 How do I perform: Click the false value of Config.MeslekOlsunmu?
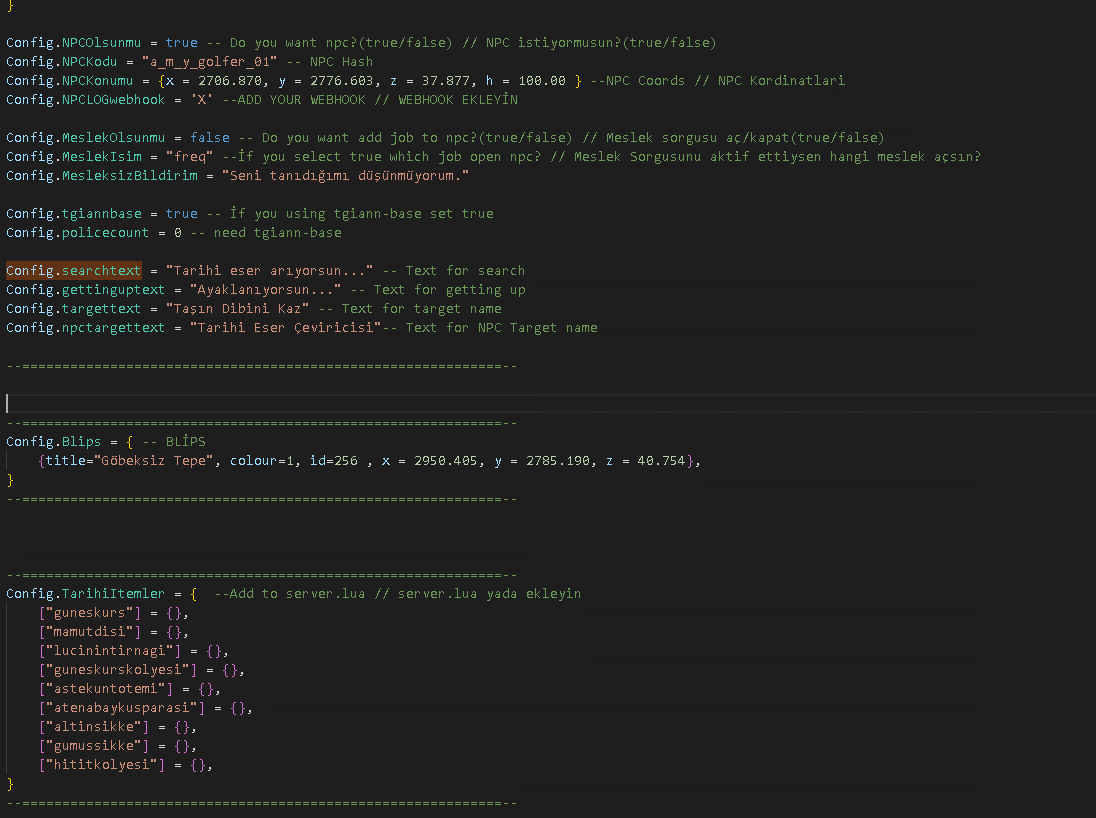(209, 138)
